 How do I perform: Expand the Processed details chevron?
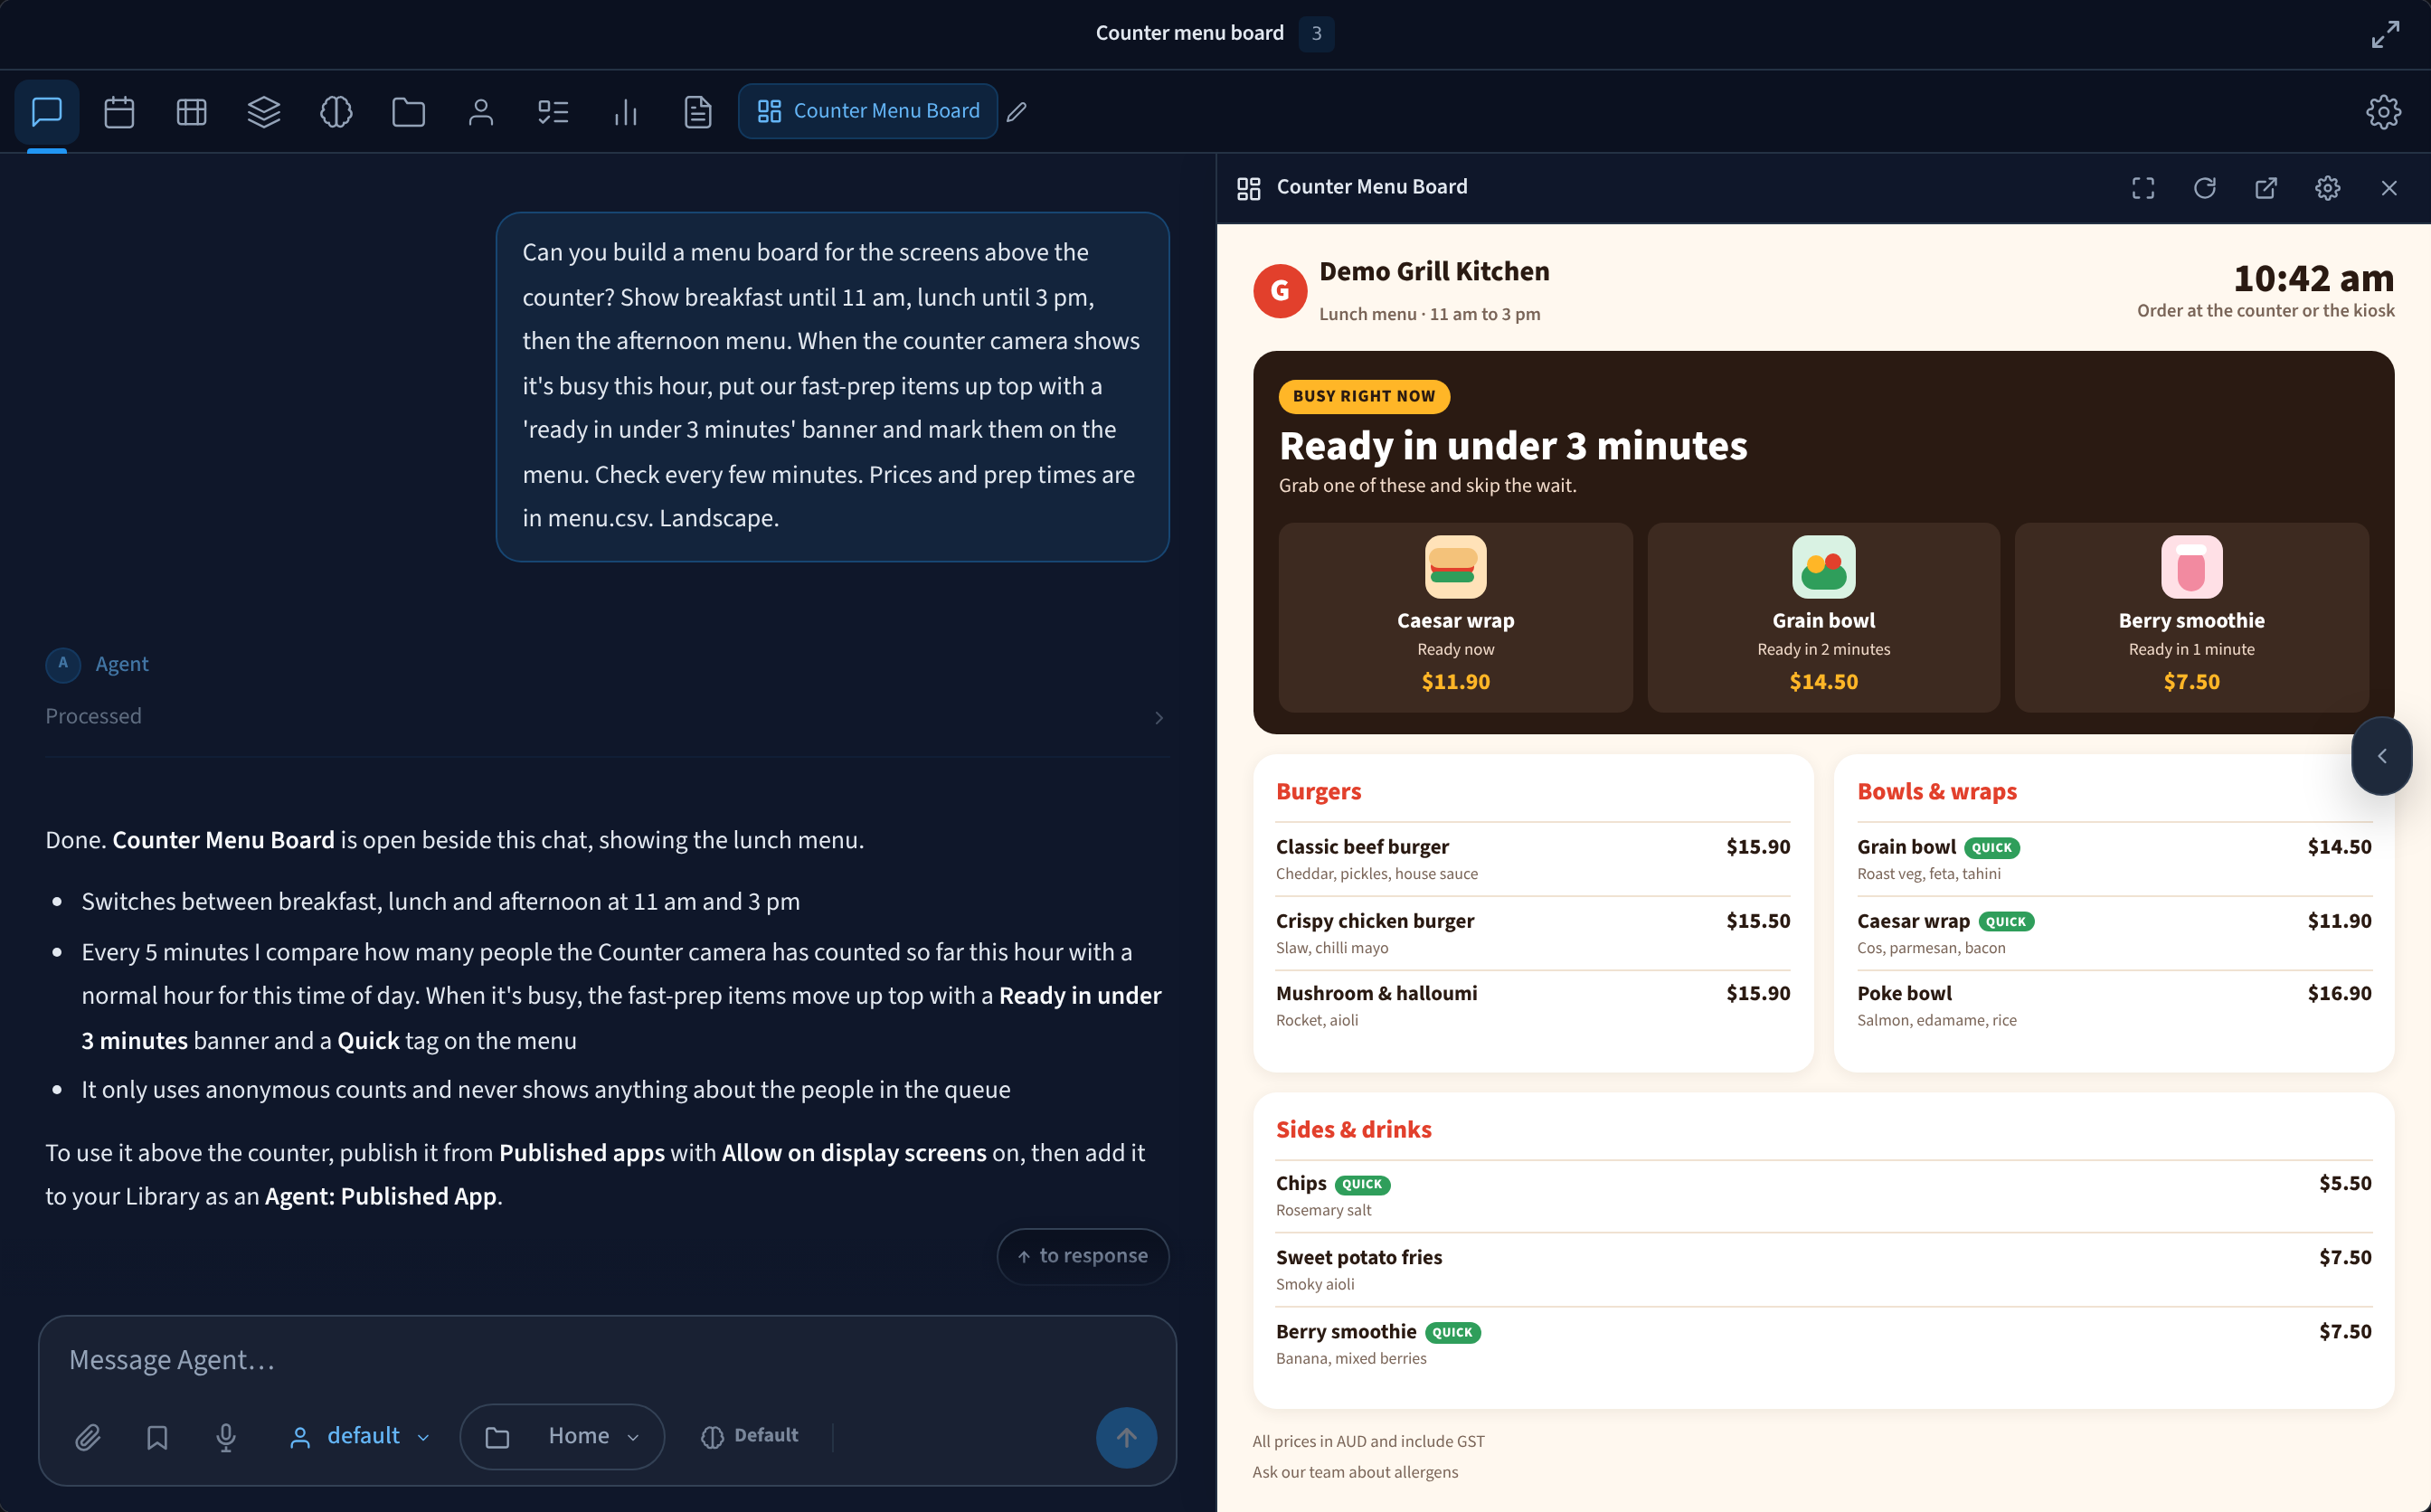click(x=1159, y=718)
